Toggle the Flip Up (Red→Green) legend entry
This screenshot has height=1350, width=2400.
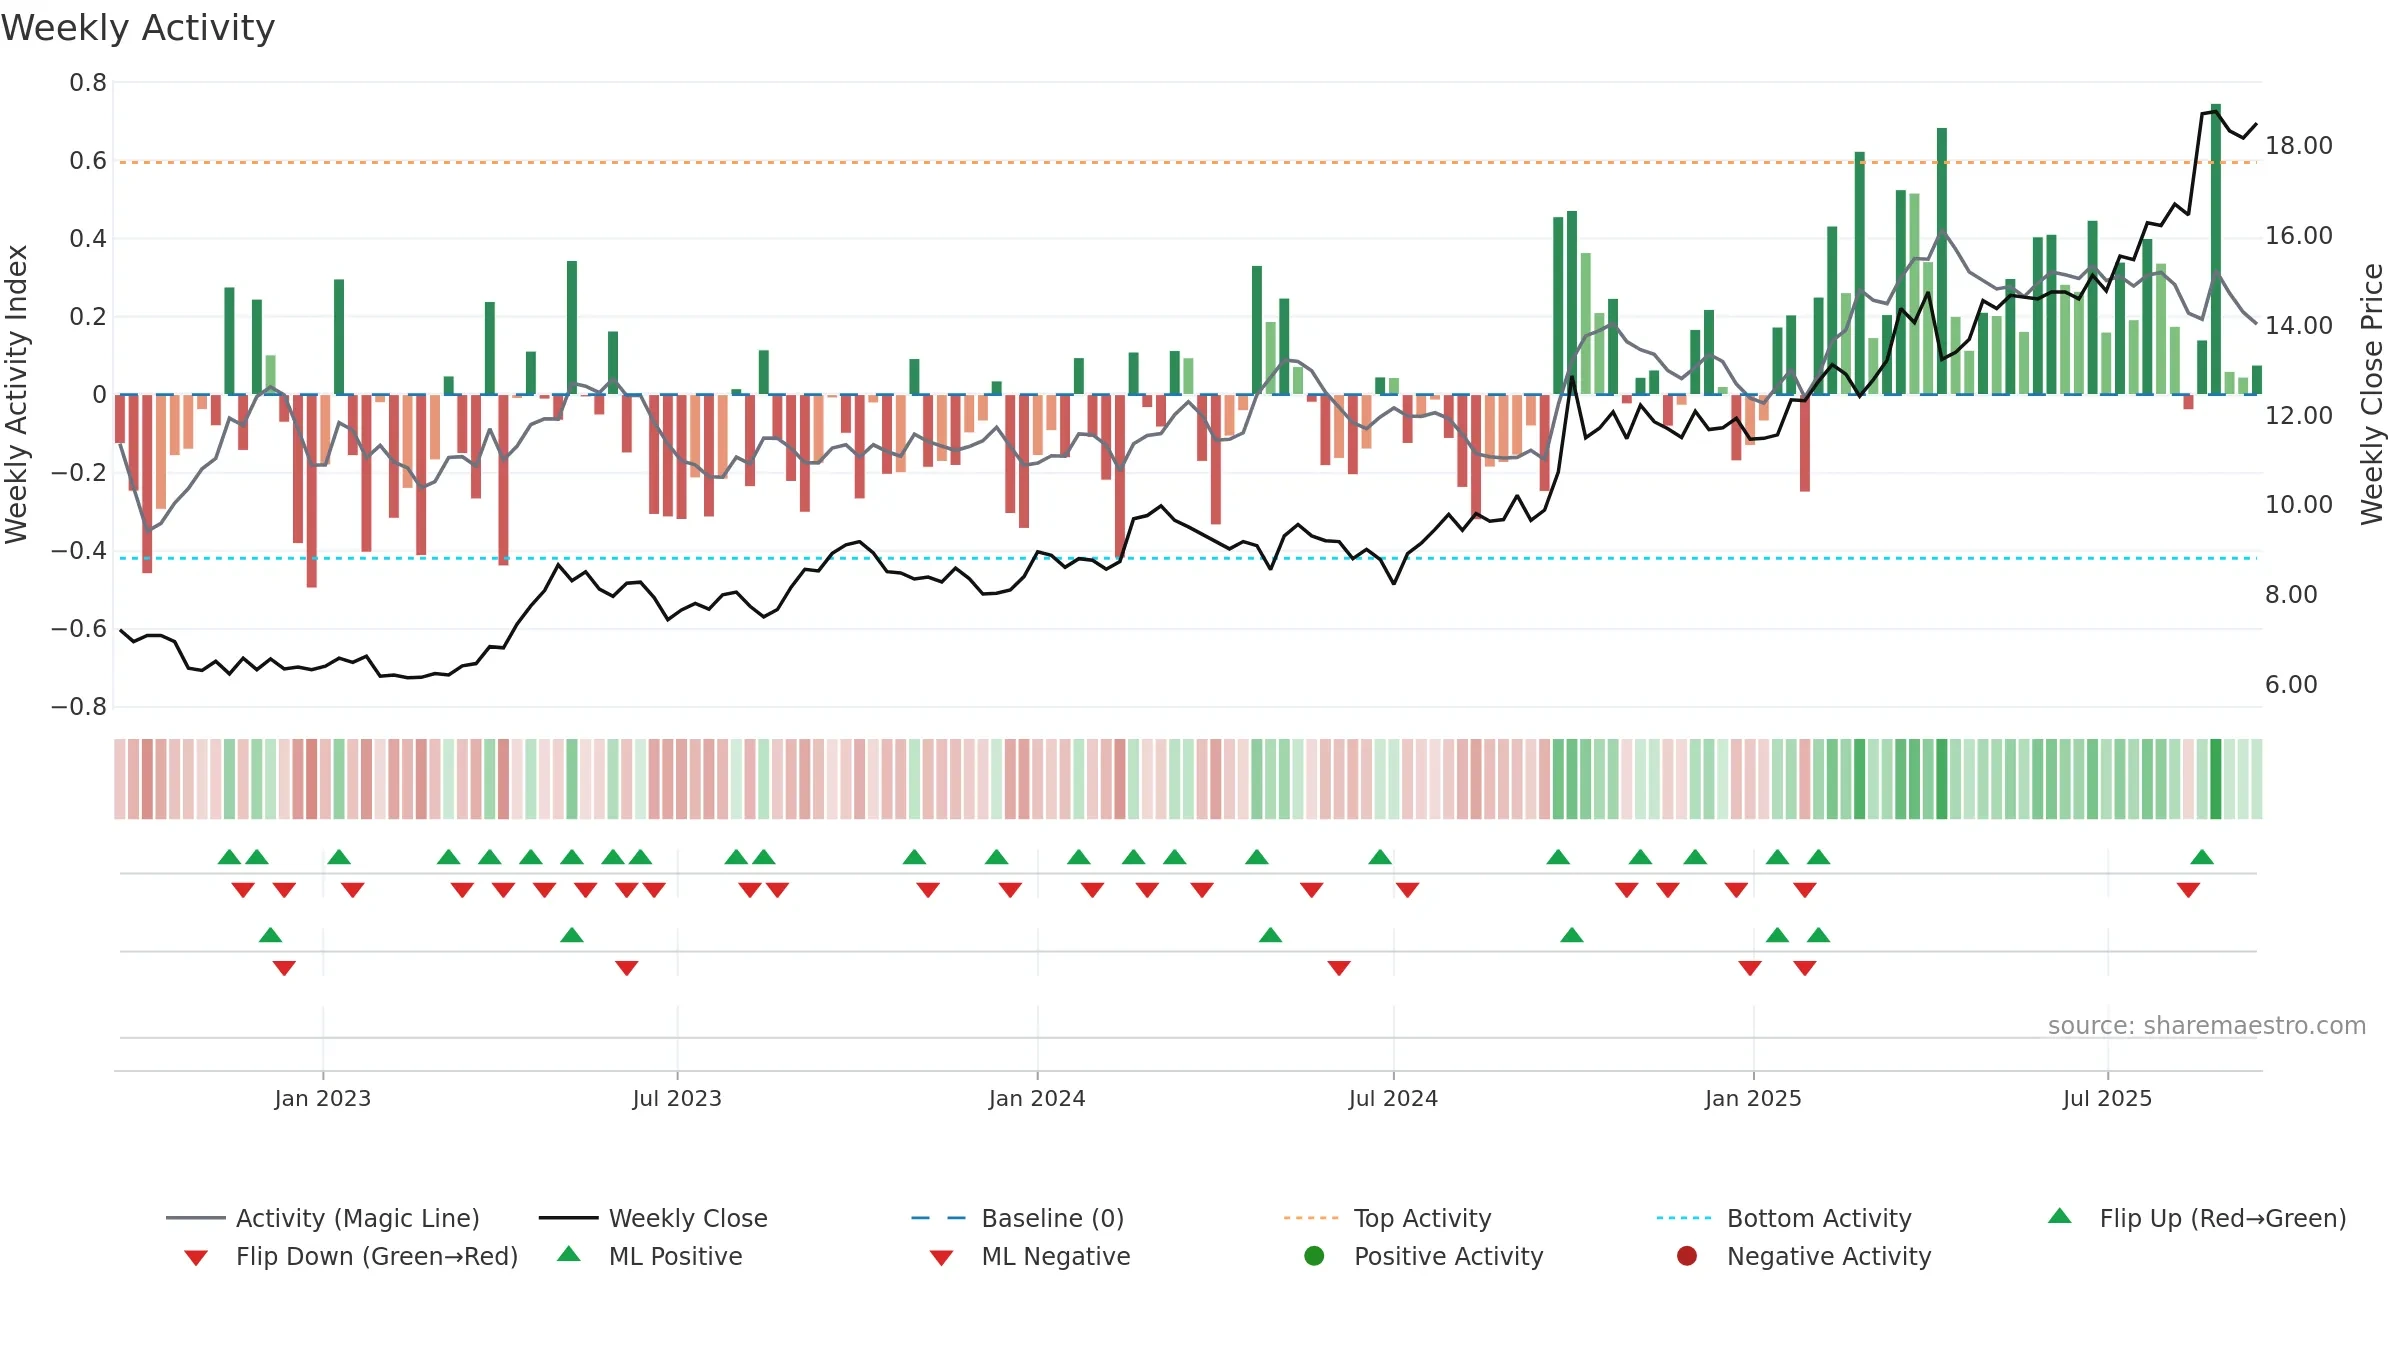(2197, 1218)
